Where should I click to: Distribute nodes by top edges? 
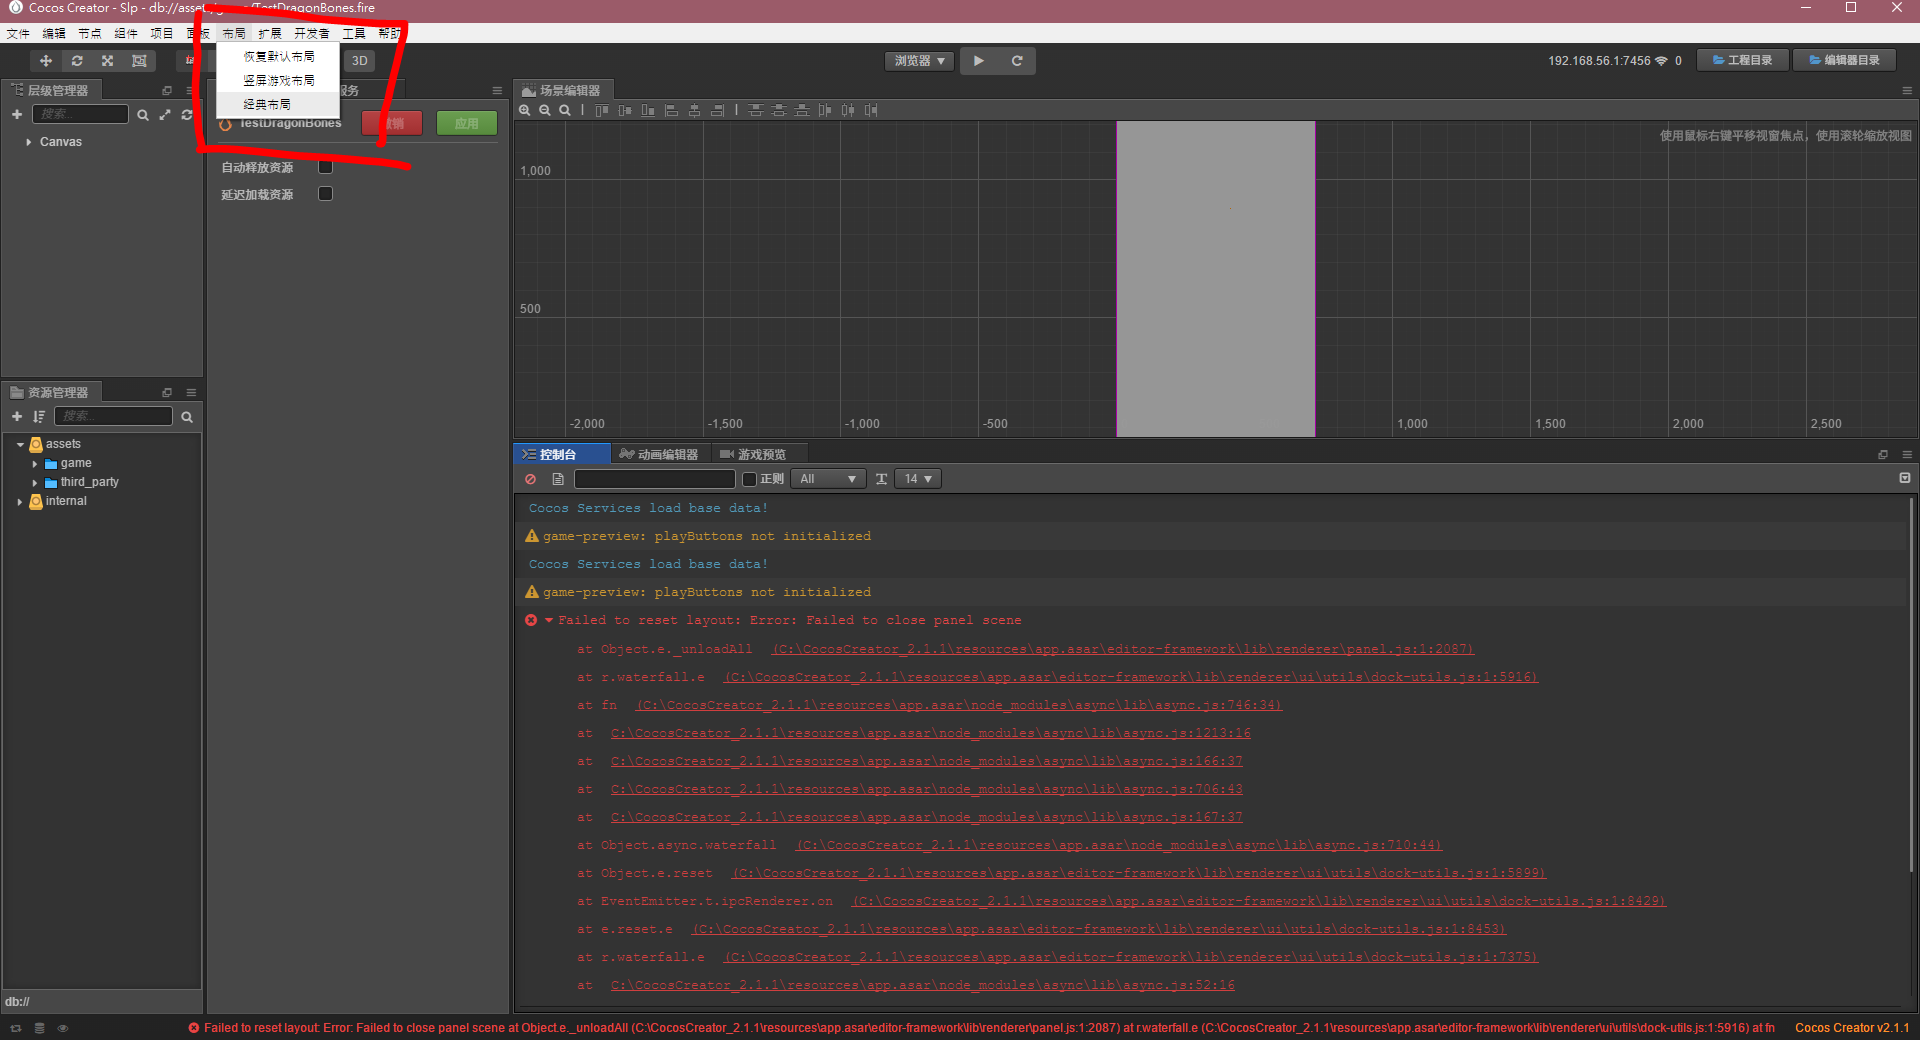(756, 110)
